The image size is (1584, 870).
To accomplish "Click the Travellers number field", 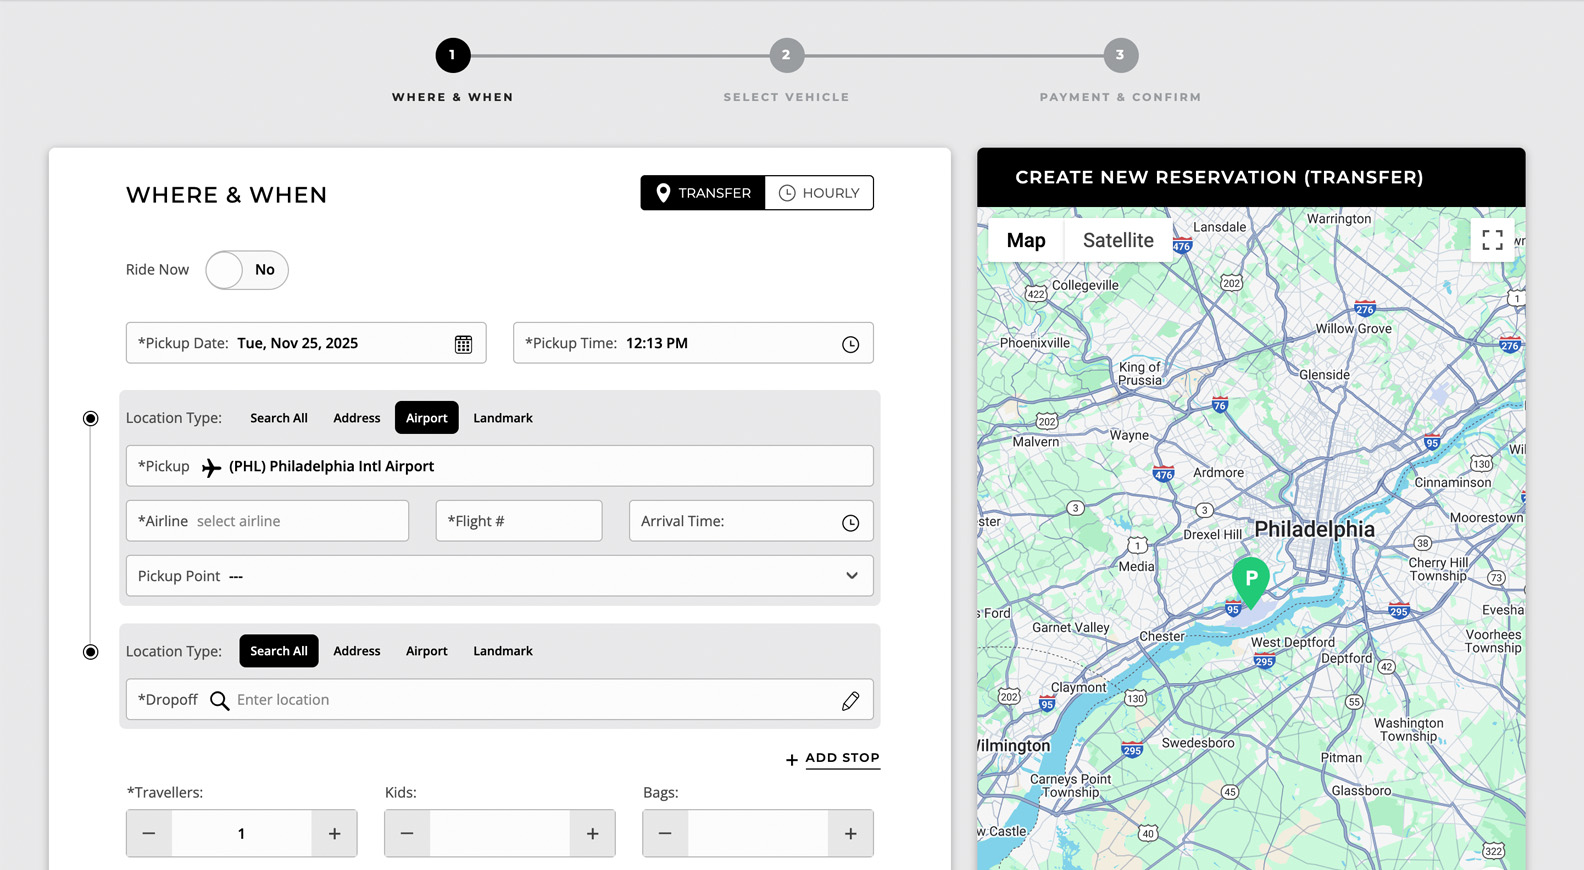I will tap(242, 833).
